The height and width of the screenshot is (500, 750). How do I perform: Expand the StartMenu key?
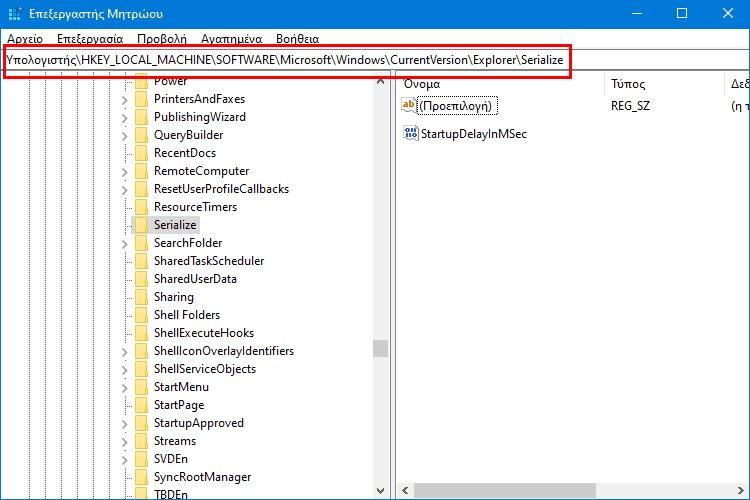point(124,388)
